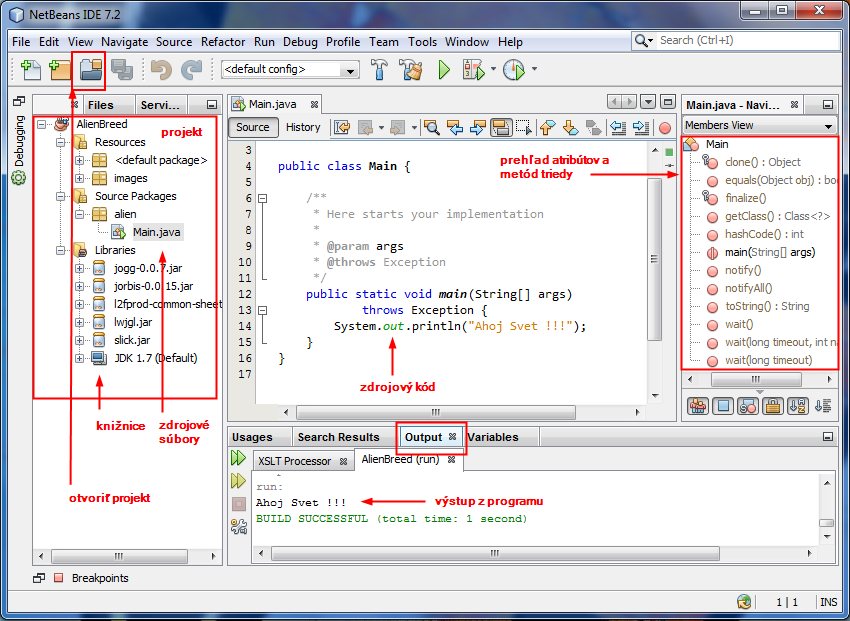Viewport: 850px width, 621px height.
Task: Click the Previous Bookmark icon
Action: click(548, 128)
